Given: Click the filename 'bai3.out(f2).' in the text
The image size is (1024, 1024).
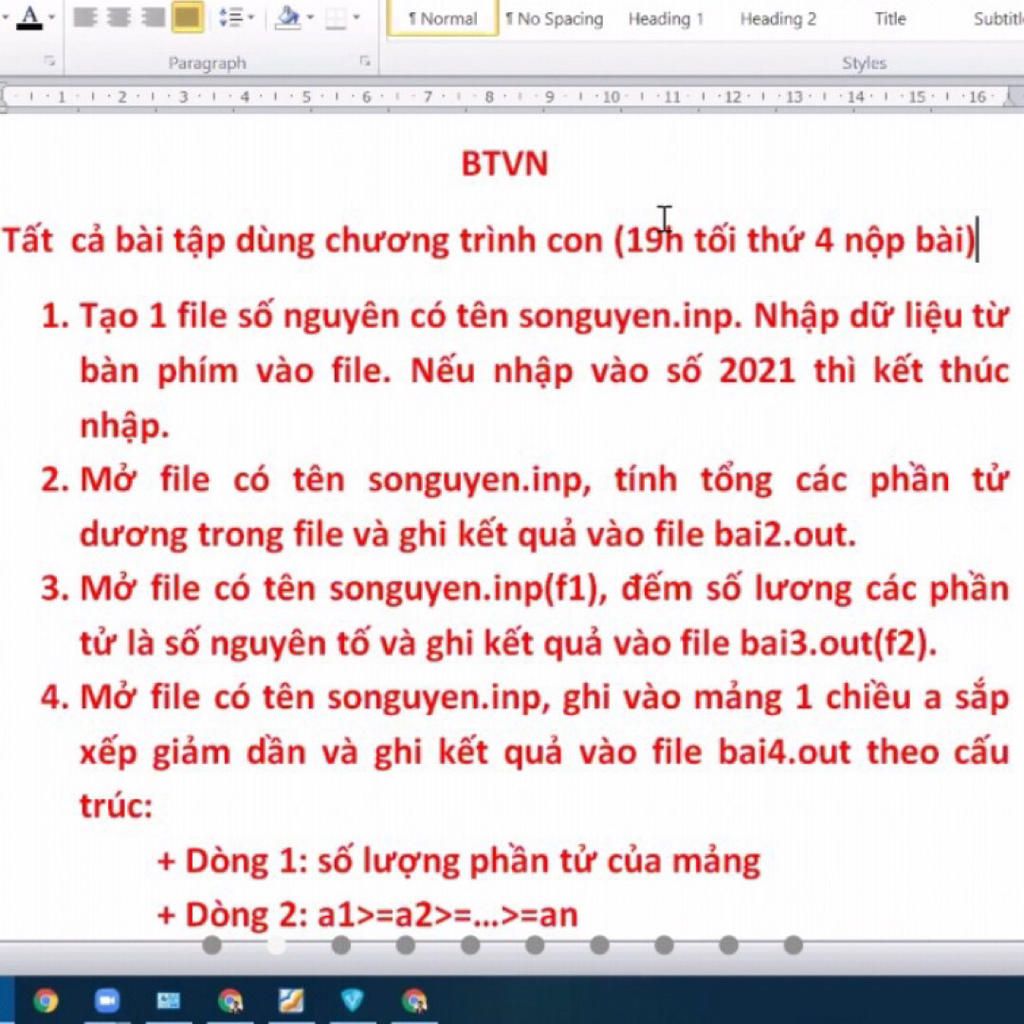Looking at the screenshot, I should click(838, 643).
